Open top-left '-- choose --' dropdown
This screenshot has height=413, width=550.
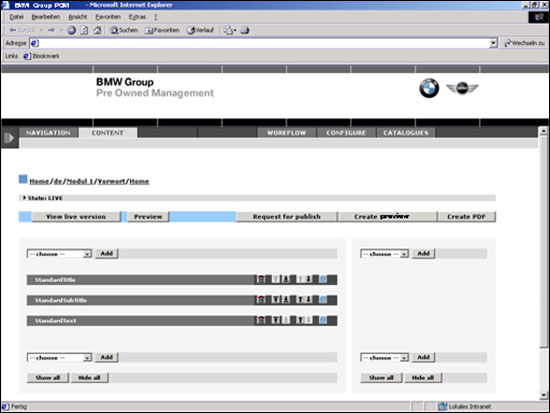59,254
